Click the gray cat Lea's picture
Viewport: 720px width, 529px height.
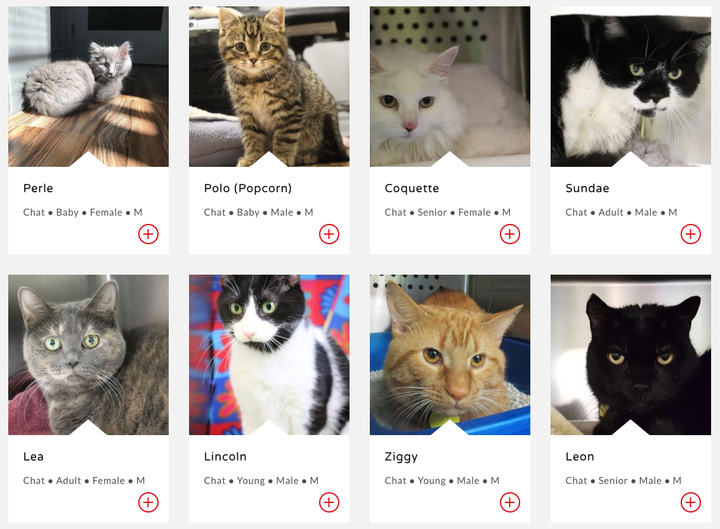(x=88, y=355)
